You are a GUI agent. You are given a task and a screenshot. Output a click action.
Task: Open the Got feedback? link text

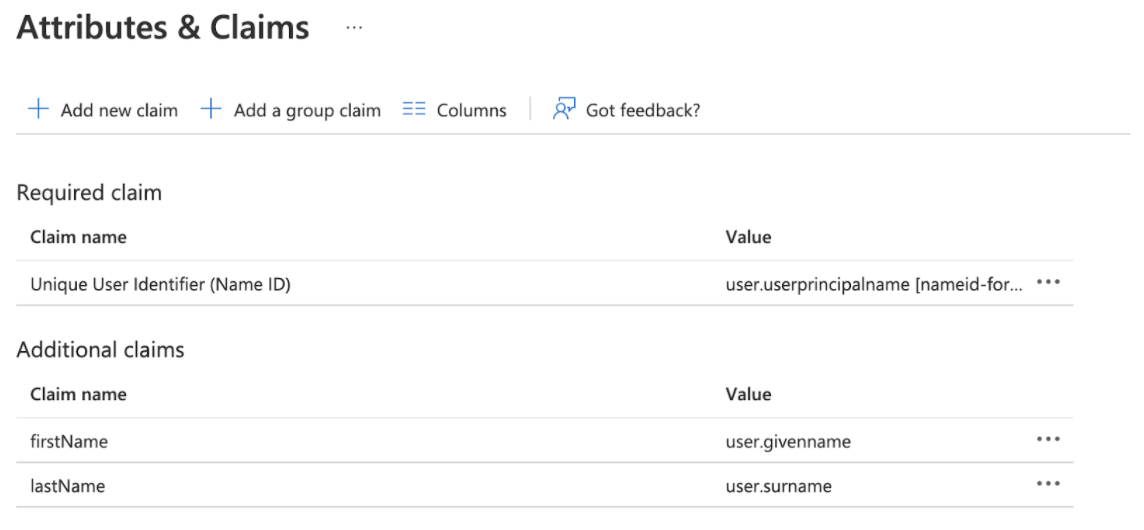click(642, 110)
